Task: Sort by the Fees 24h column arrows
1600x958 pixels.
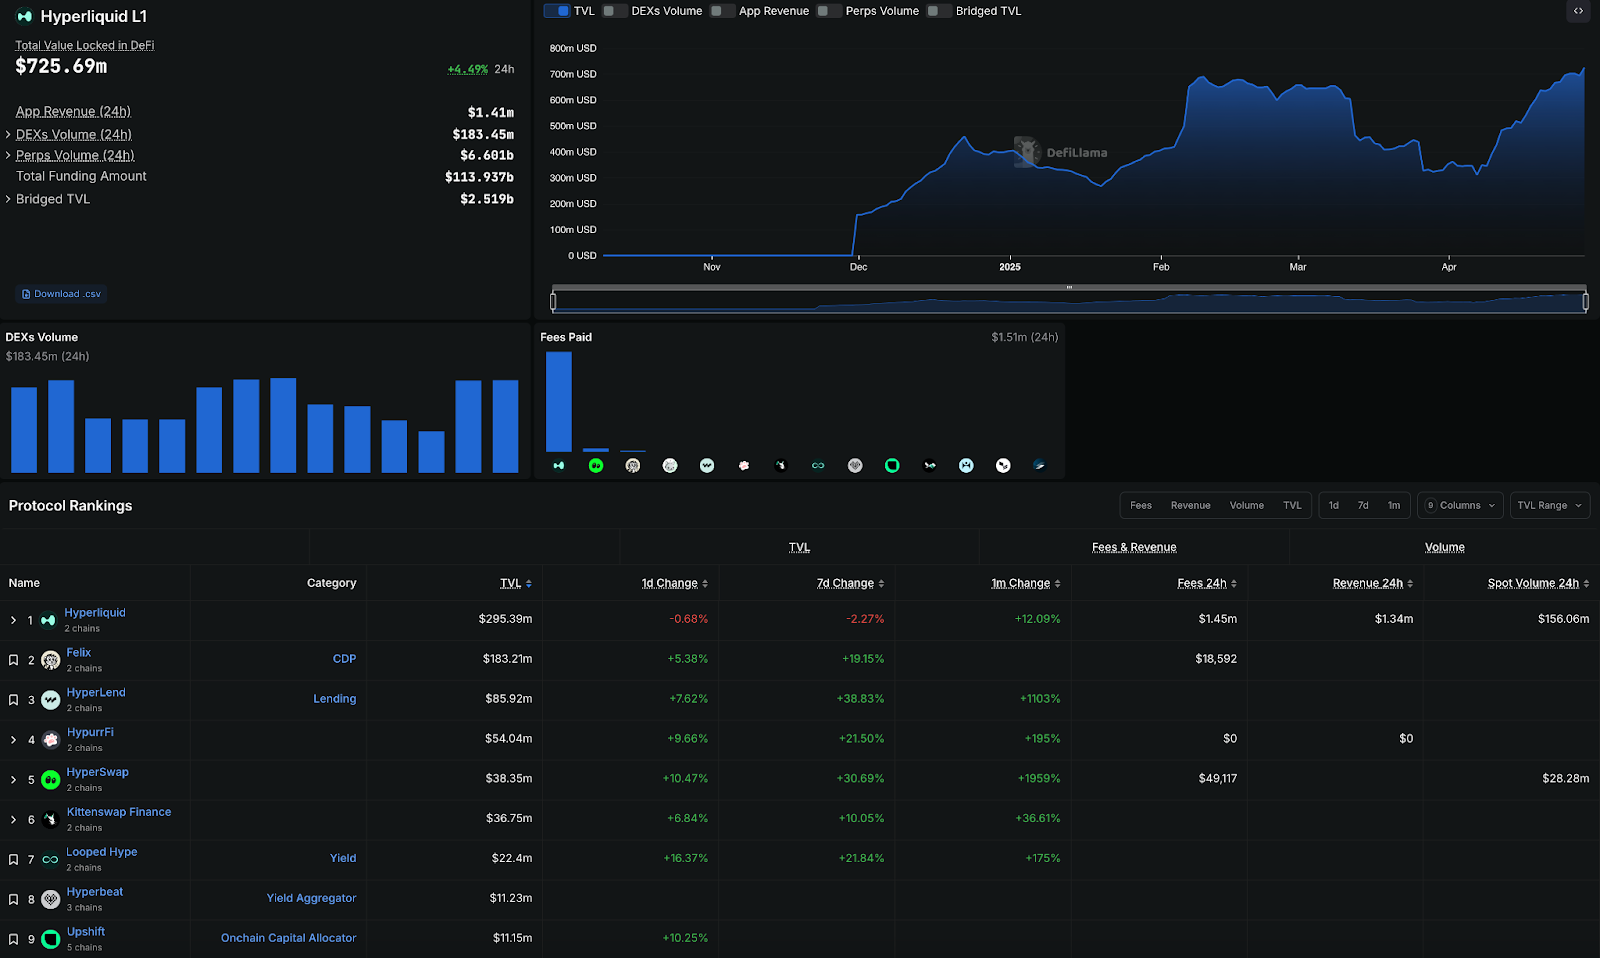Action: (1234, 584)
